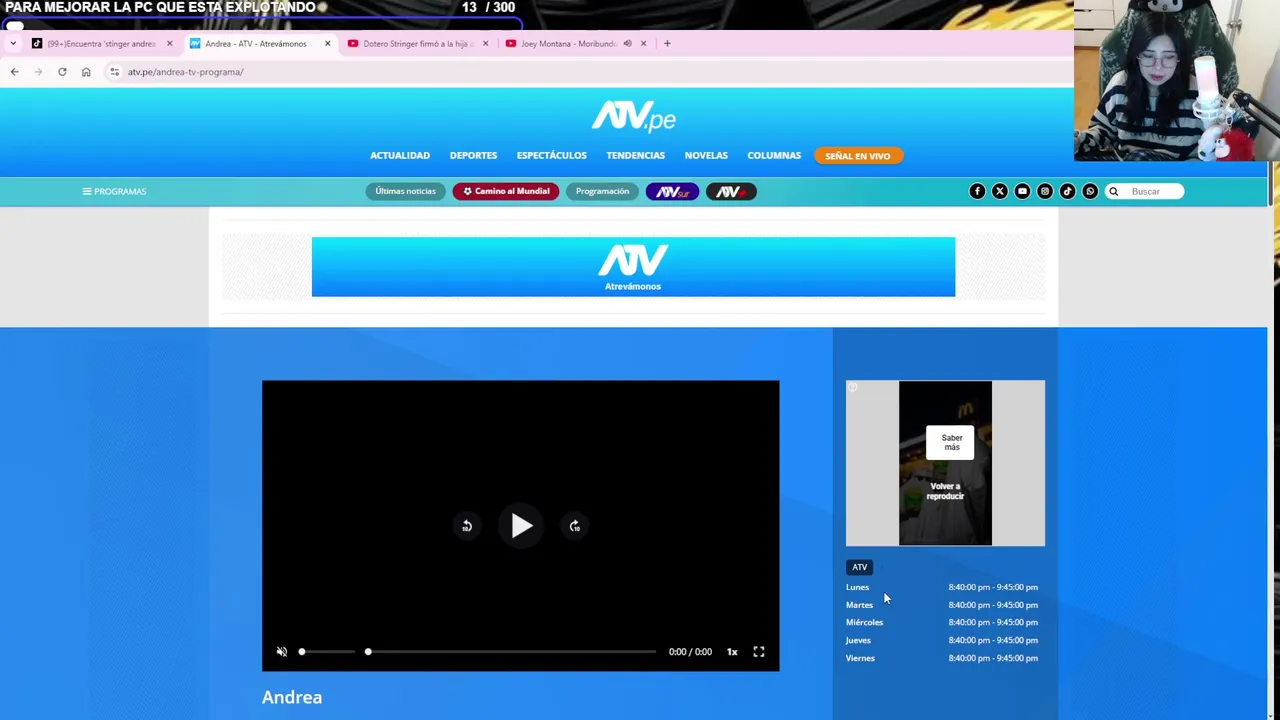Expand the browser tab list chevron
The width and height of the screenshot is (1280, 720).
[x=13, y=43]
